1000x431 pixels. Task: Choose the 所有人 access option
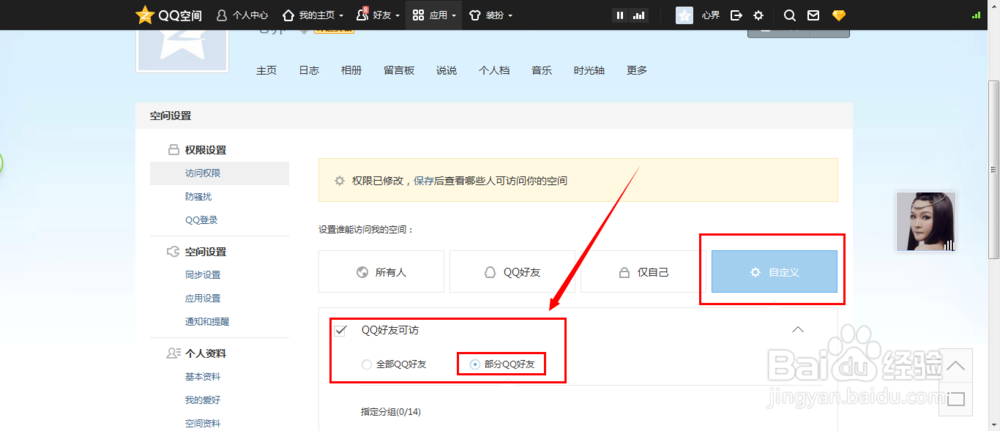point(381,272)
